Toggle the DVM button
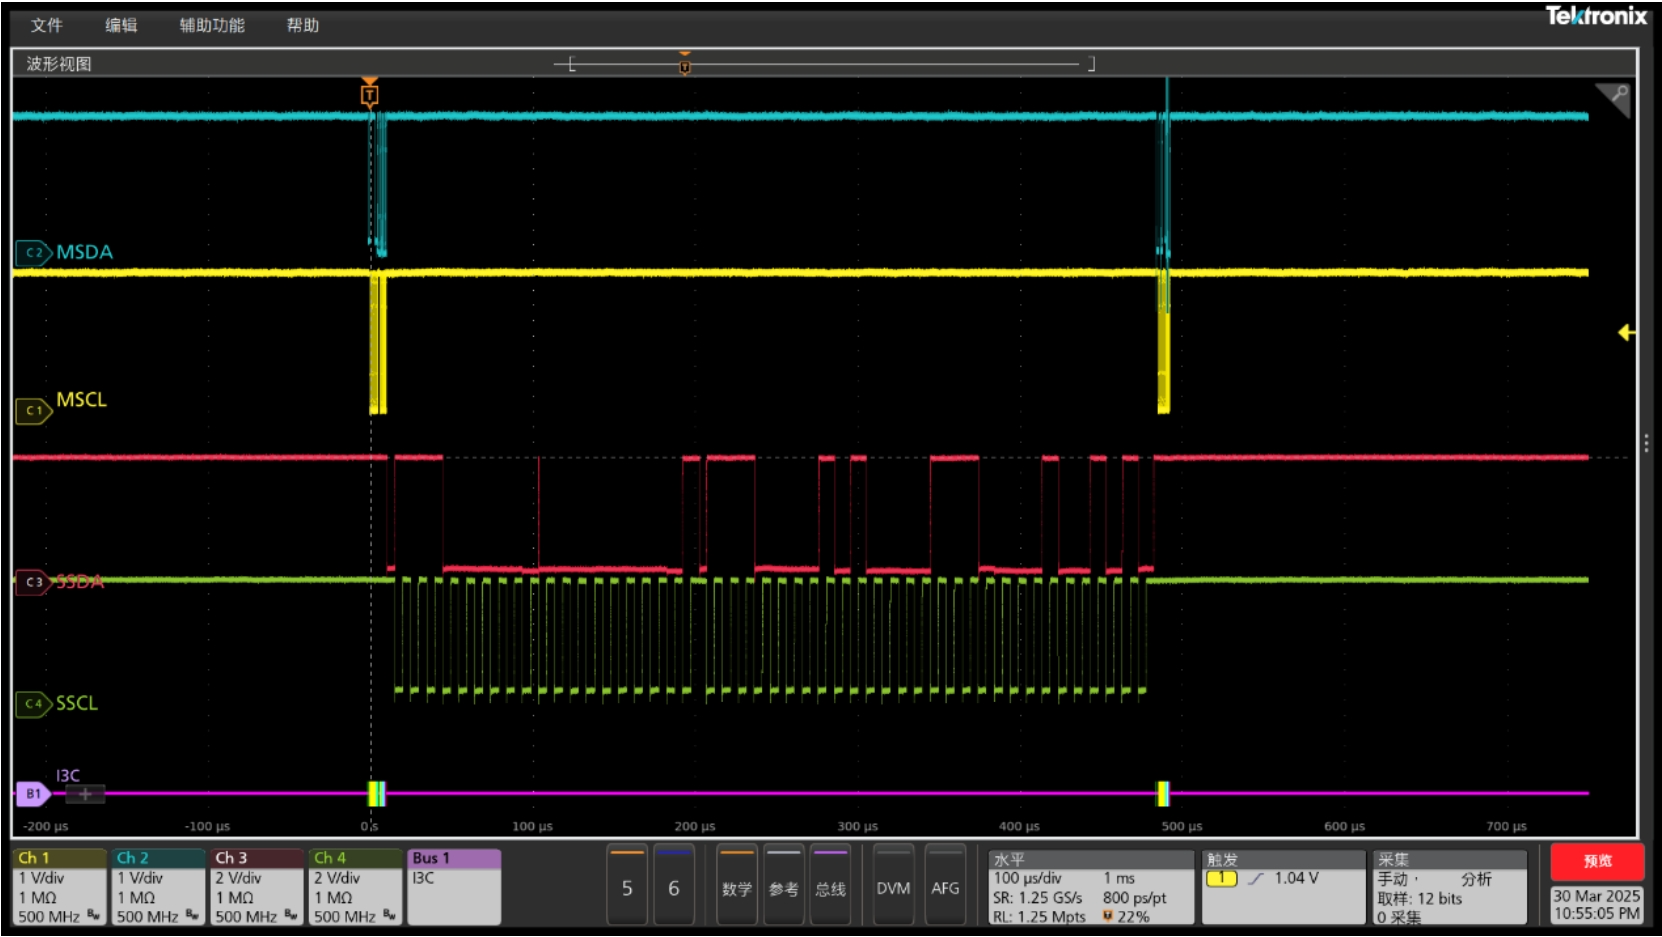Viewport: 1662px width, 937px height. [893, 887]
